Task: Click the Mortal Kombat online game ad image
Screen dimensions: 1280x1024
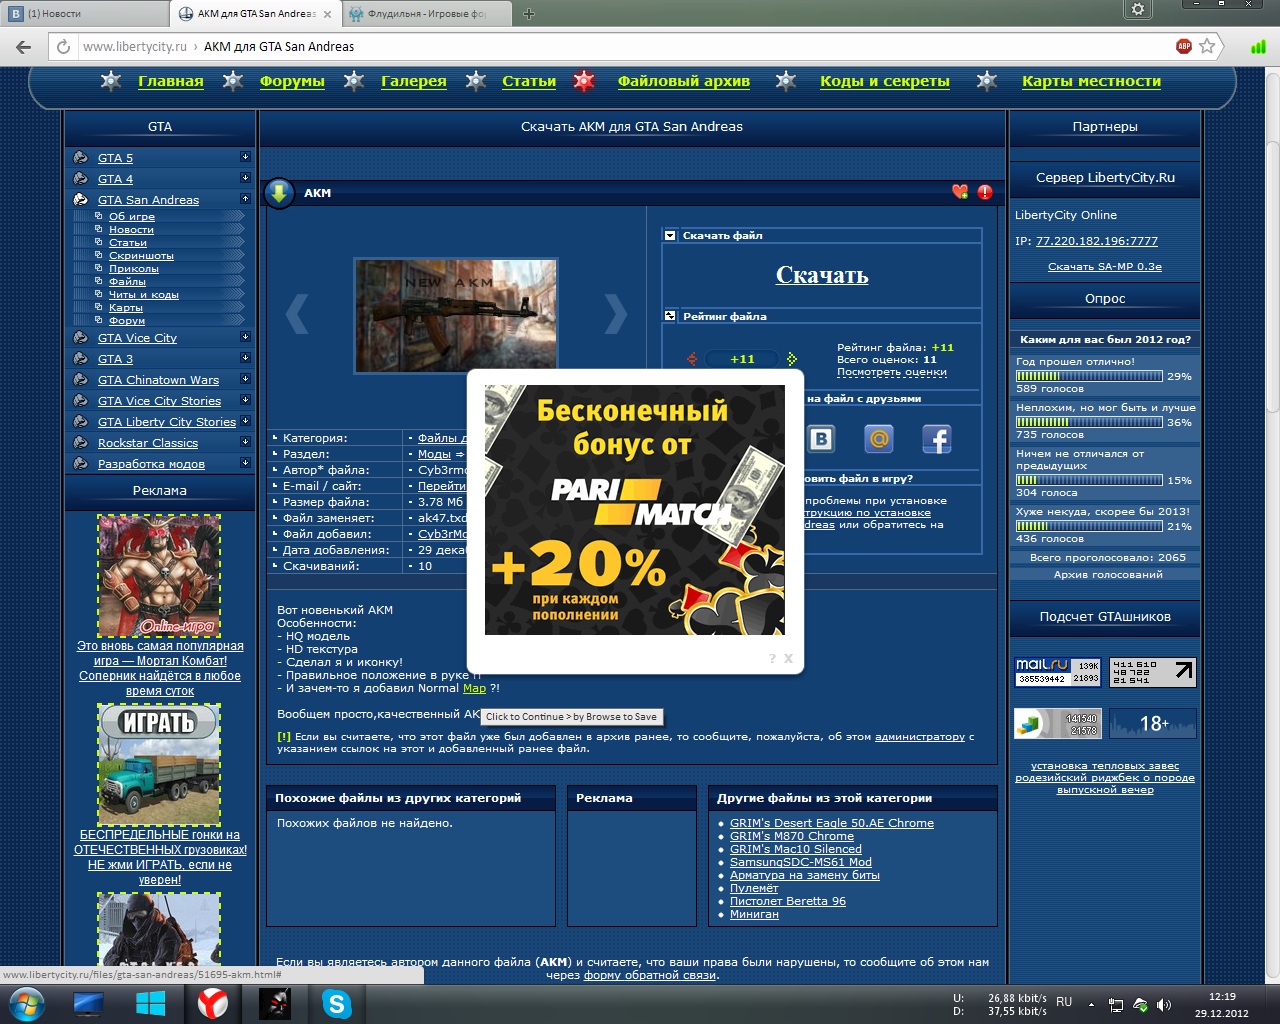Action: (159, 575)
